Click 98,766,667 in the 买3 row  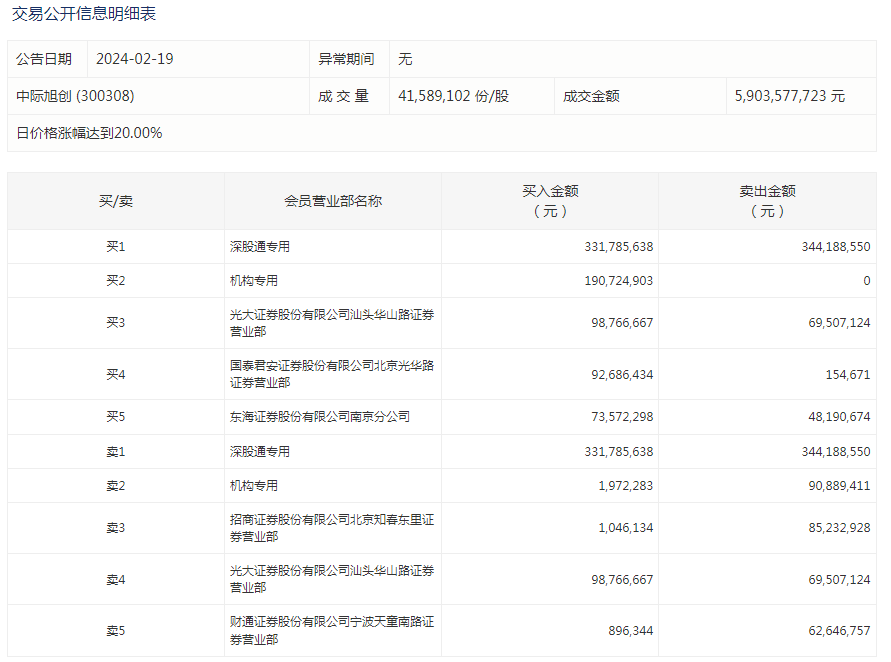coord(622,323)
